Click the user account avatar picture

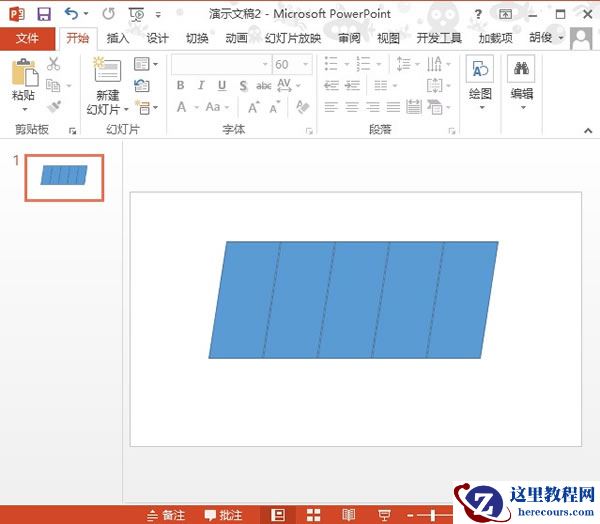(x=581, y=38)
